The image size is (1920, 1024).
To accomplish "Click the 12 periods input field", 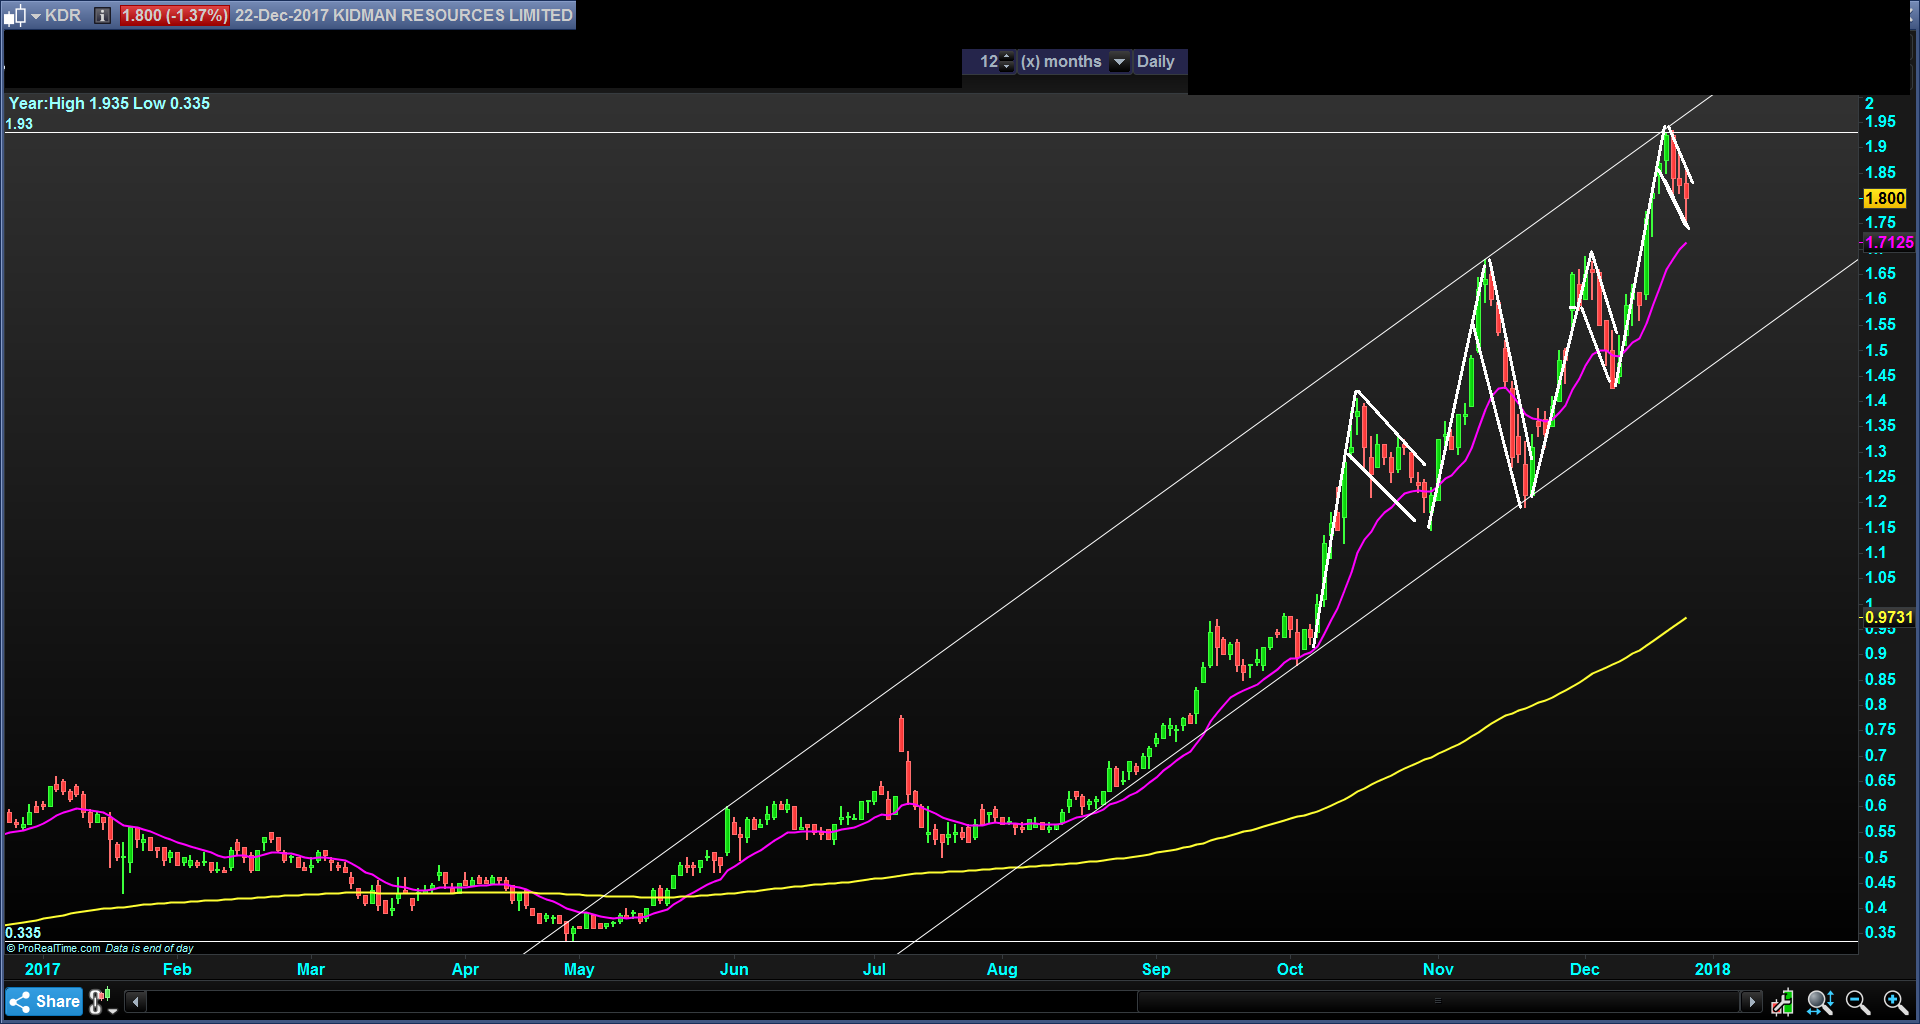I will coord(987,62).
